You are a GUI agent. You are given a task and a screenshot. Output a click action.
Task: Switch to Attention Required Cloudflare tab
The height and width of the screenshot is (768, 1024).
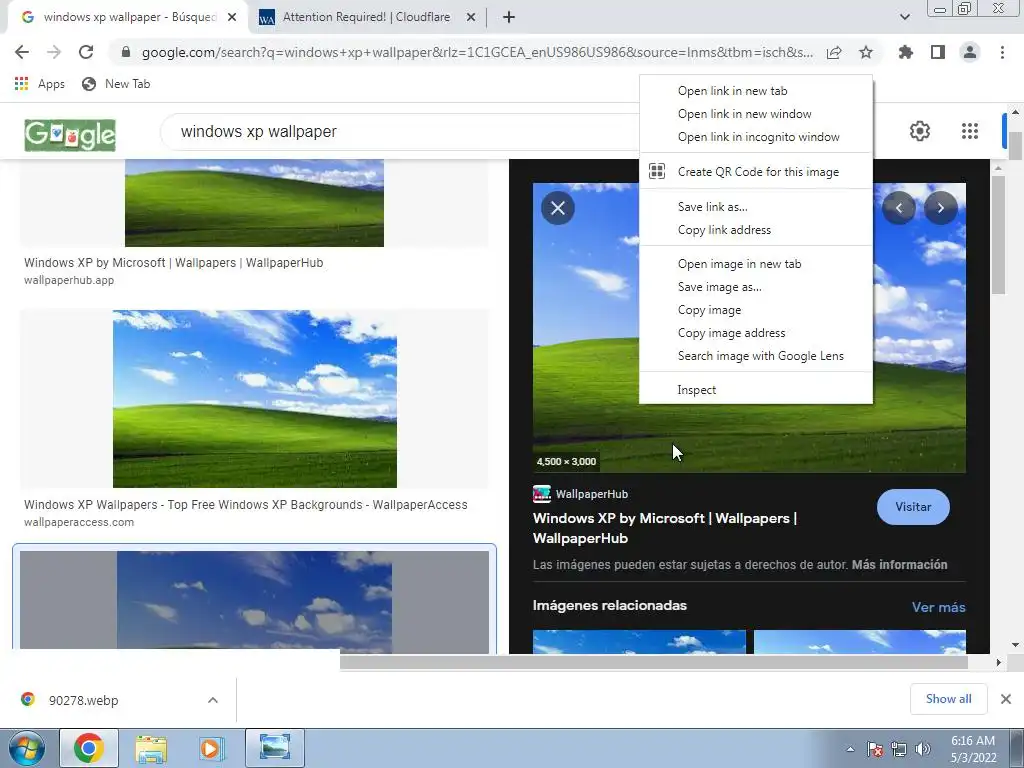pyautogui.click(x=366, y=17)
